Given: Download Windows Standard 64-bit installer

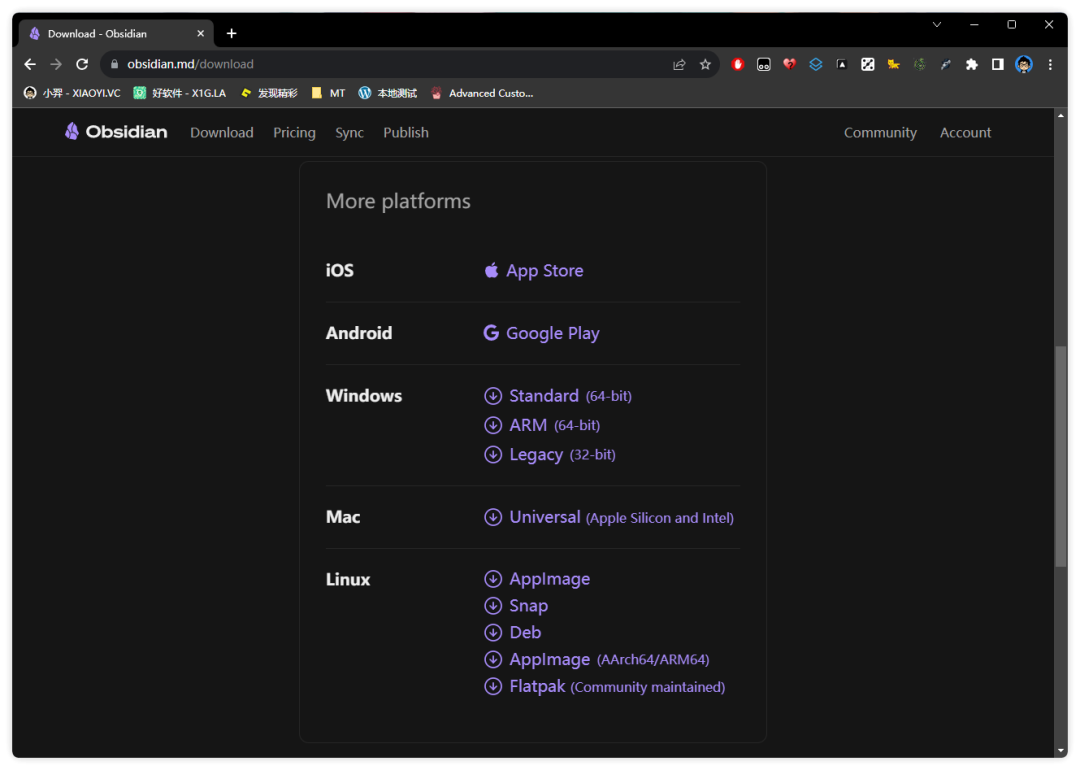Looking at the screenshot, I should pos(544,396).
